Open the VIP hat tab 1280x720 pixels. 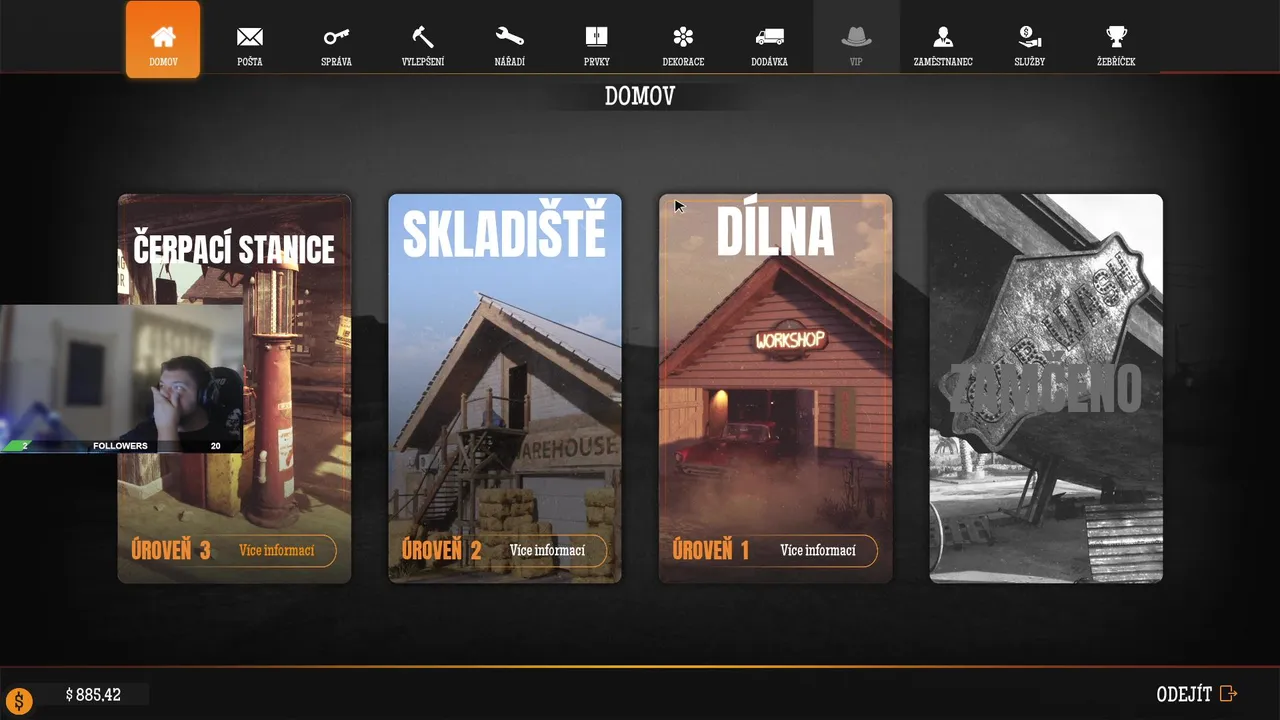click(x=856, y=39)
